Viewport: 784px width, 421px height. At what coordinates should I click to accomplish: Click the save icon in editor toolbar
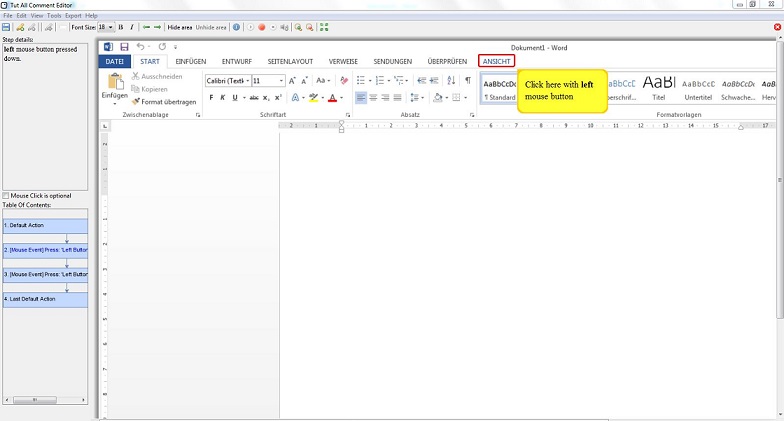(6, 27)
